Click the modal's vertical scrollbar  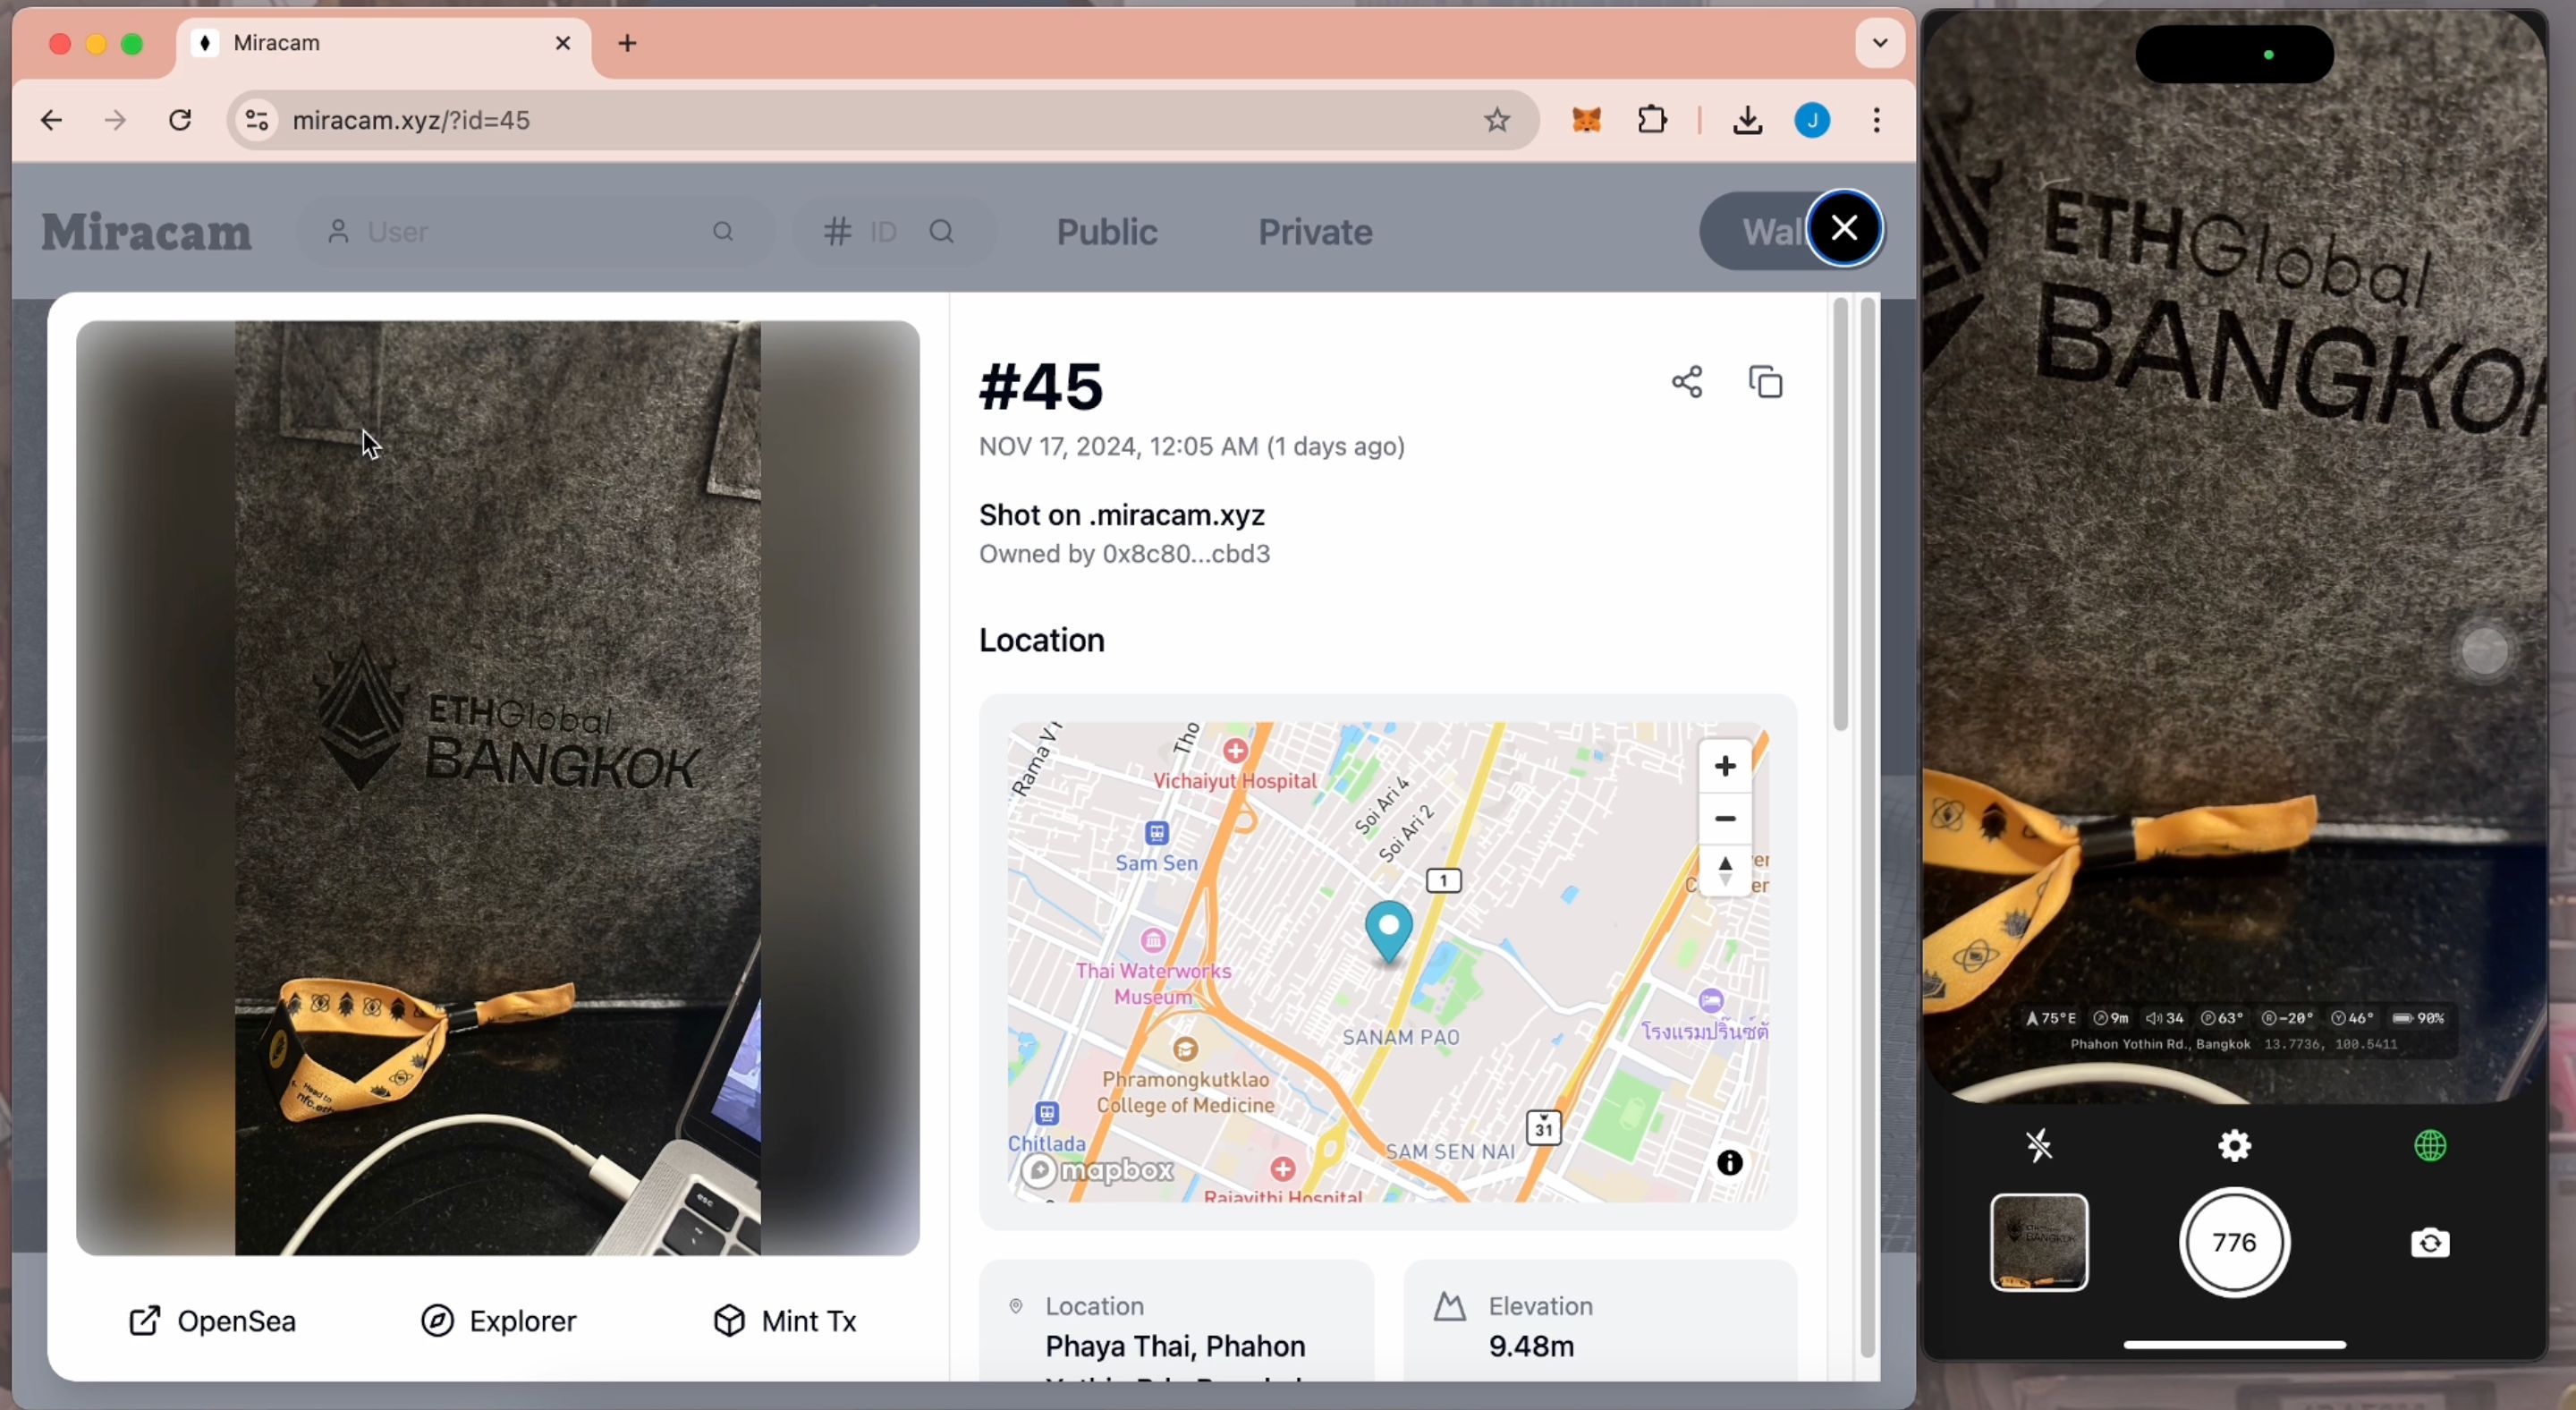click(x=1840, y=514)
